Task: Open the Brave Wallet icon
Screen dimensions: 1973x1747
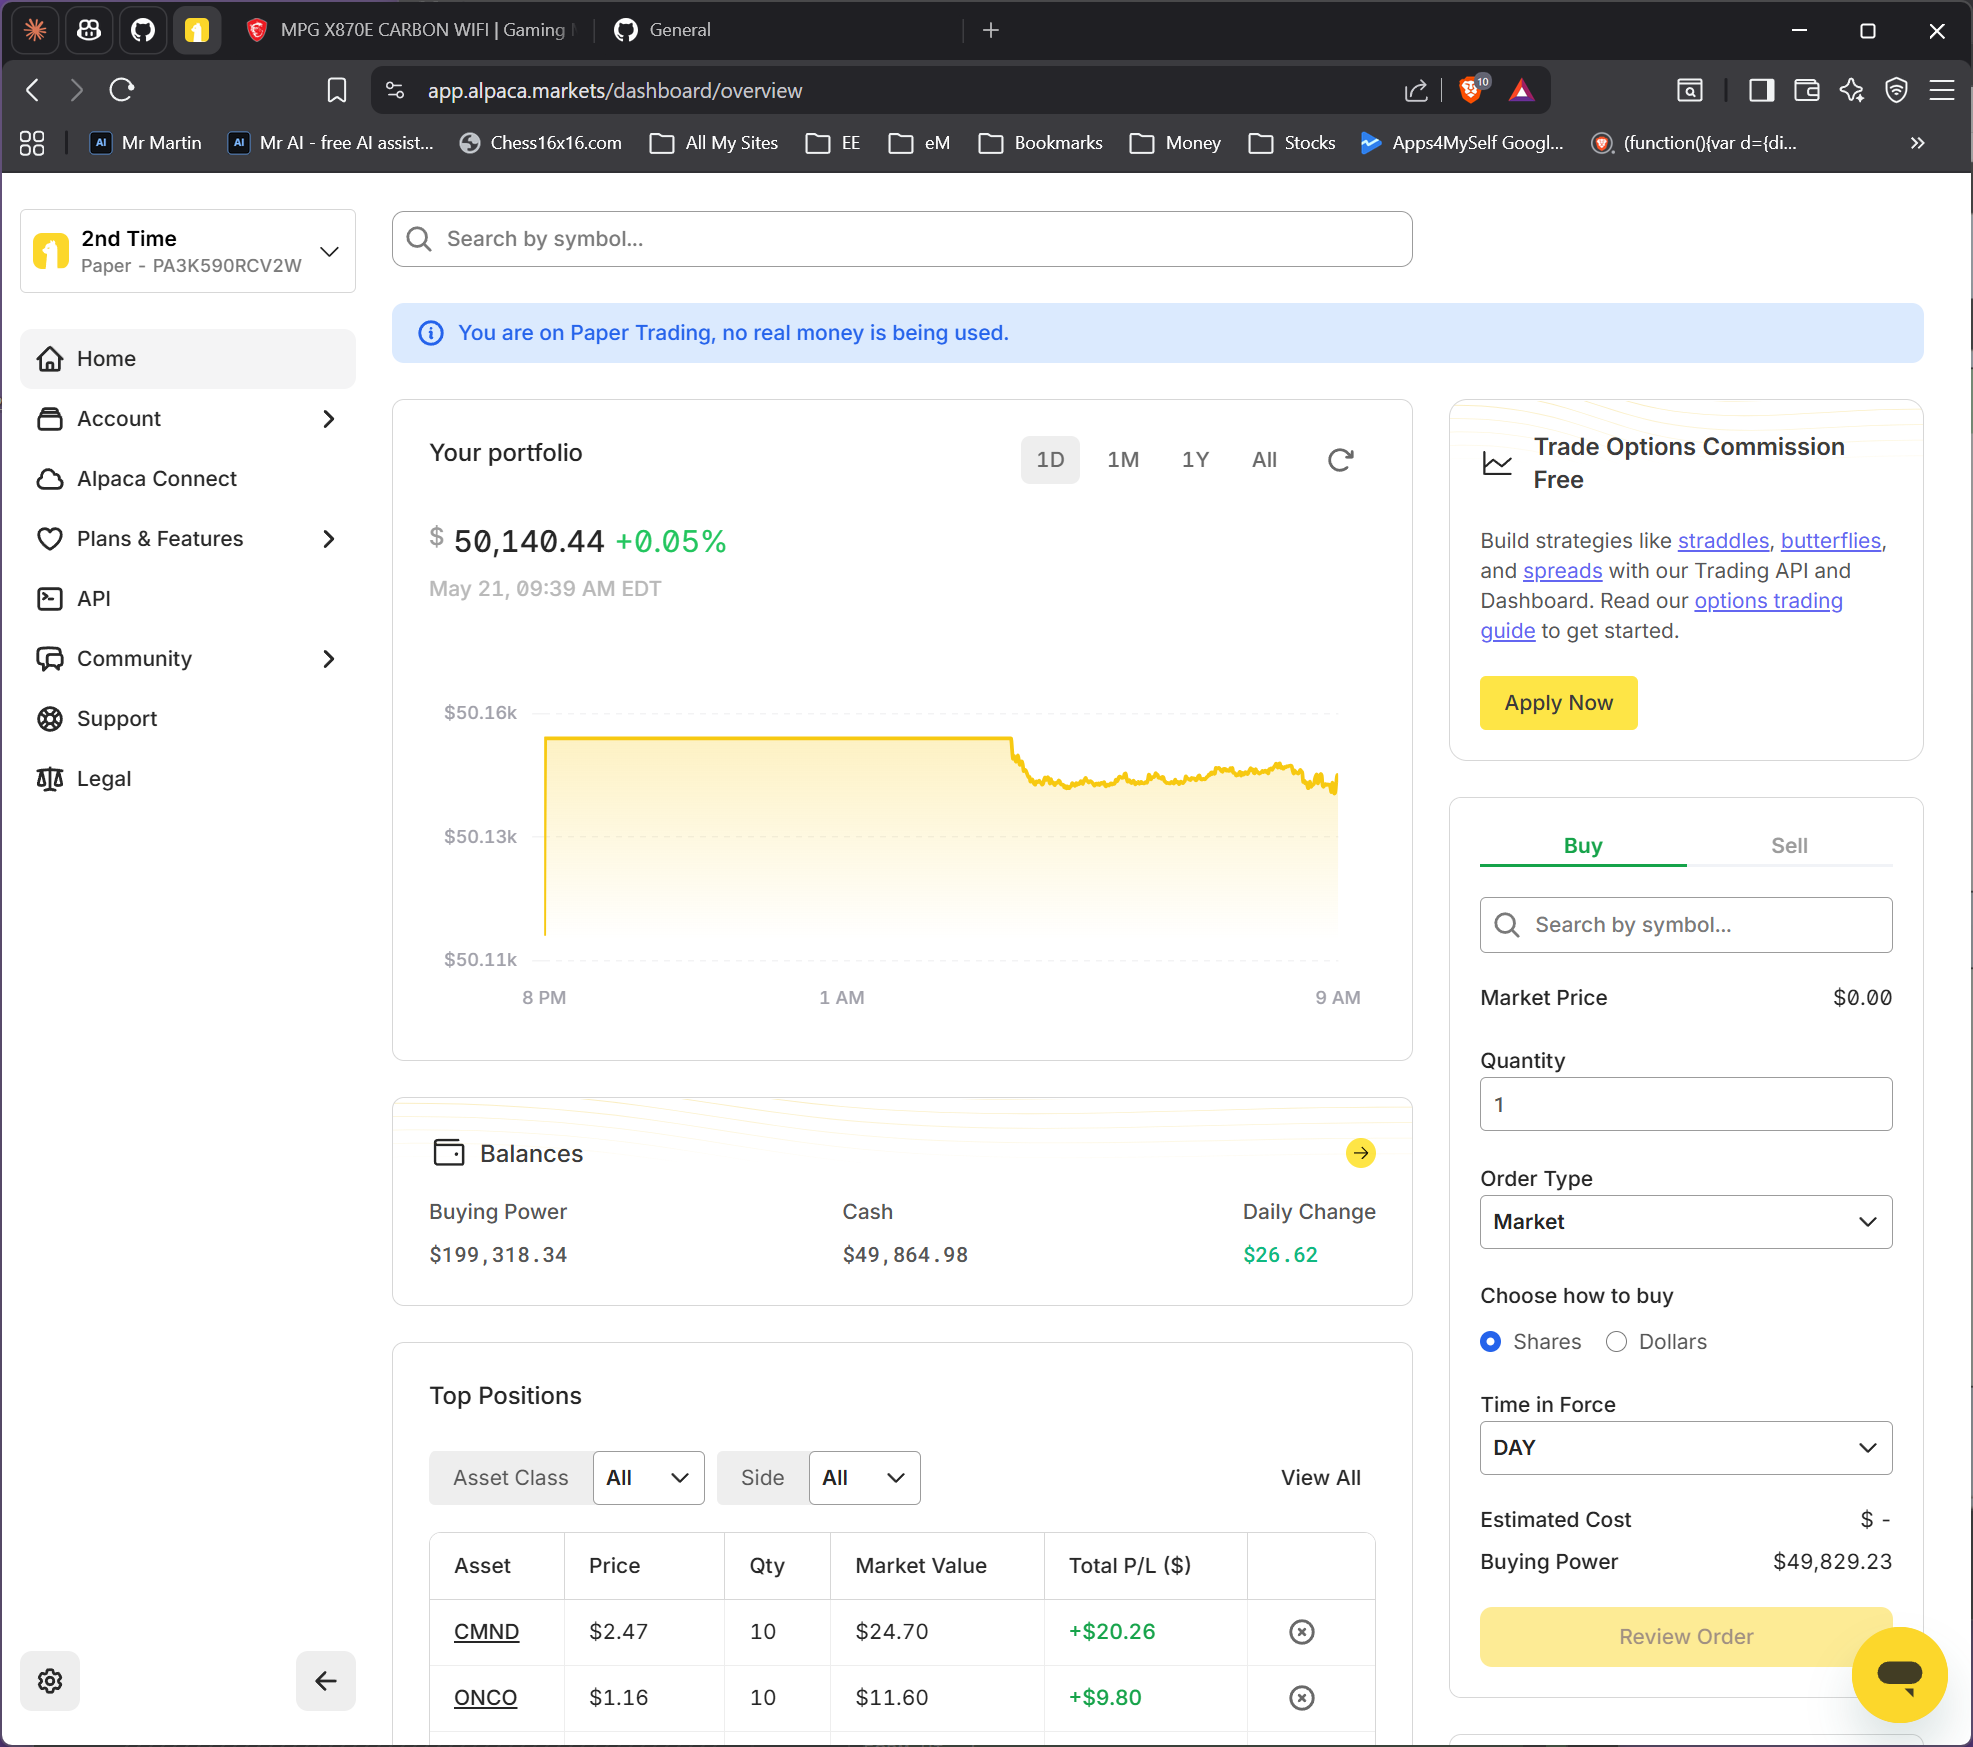Action: [x=1806, y=91]
